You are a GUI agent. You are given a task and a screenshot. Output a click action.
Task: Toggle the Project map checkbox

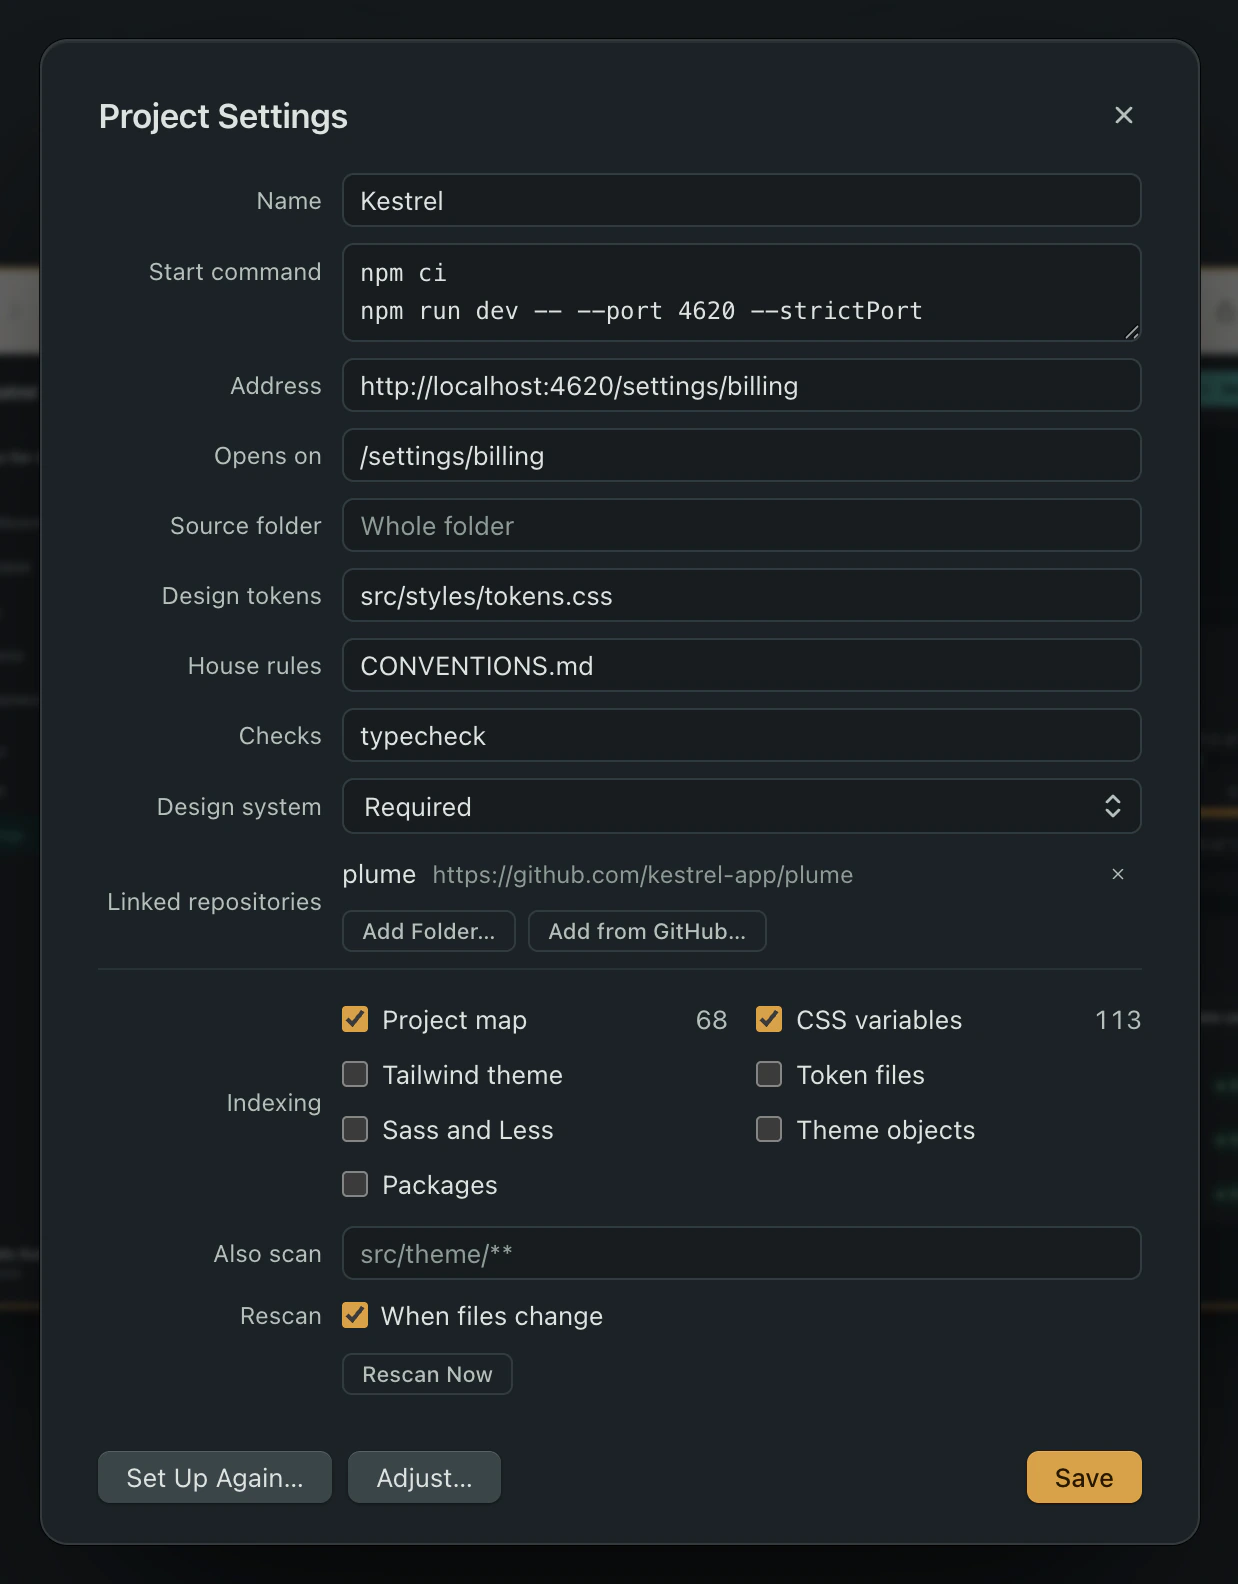click(x=355, y=1019)
